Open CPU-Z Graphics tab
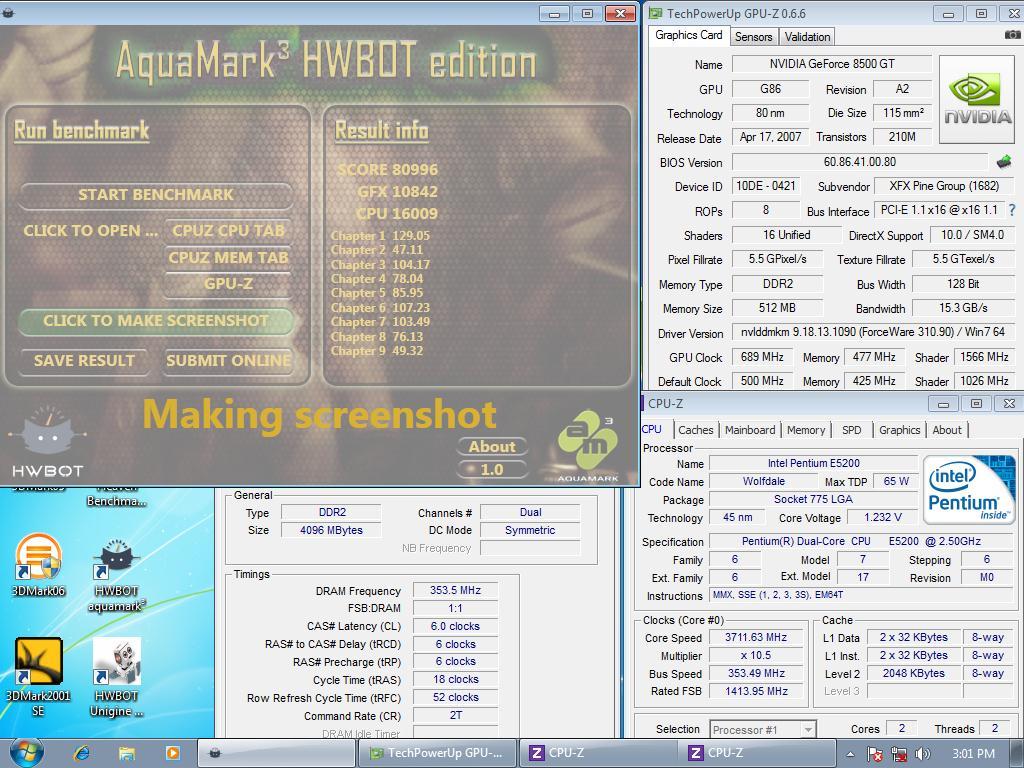1024x768 pixels. click(899, 430)
